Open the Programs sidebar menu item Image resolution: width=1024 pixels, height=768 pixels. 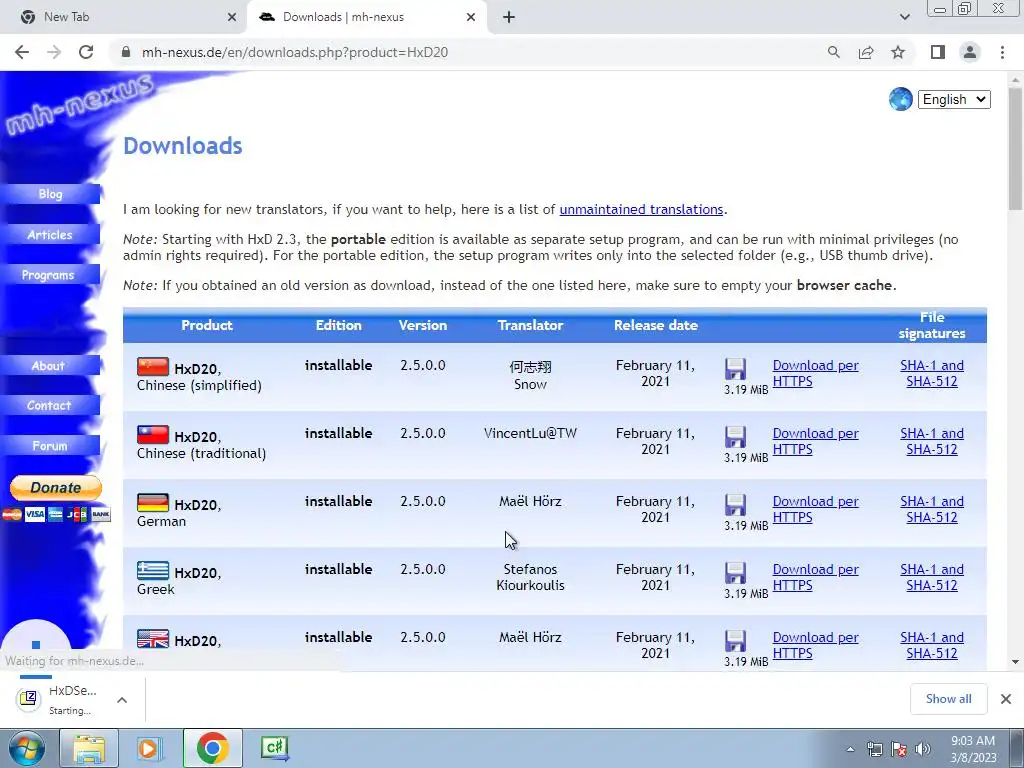click(x=50, y=275)
